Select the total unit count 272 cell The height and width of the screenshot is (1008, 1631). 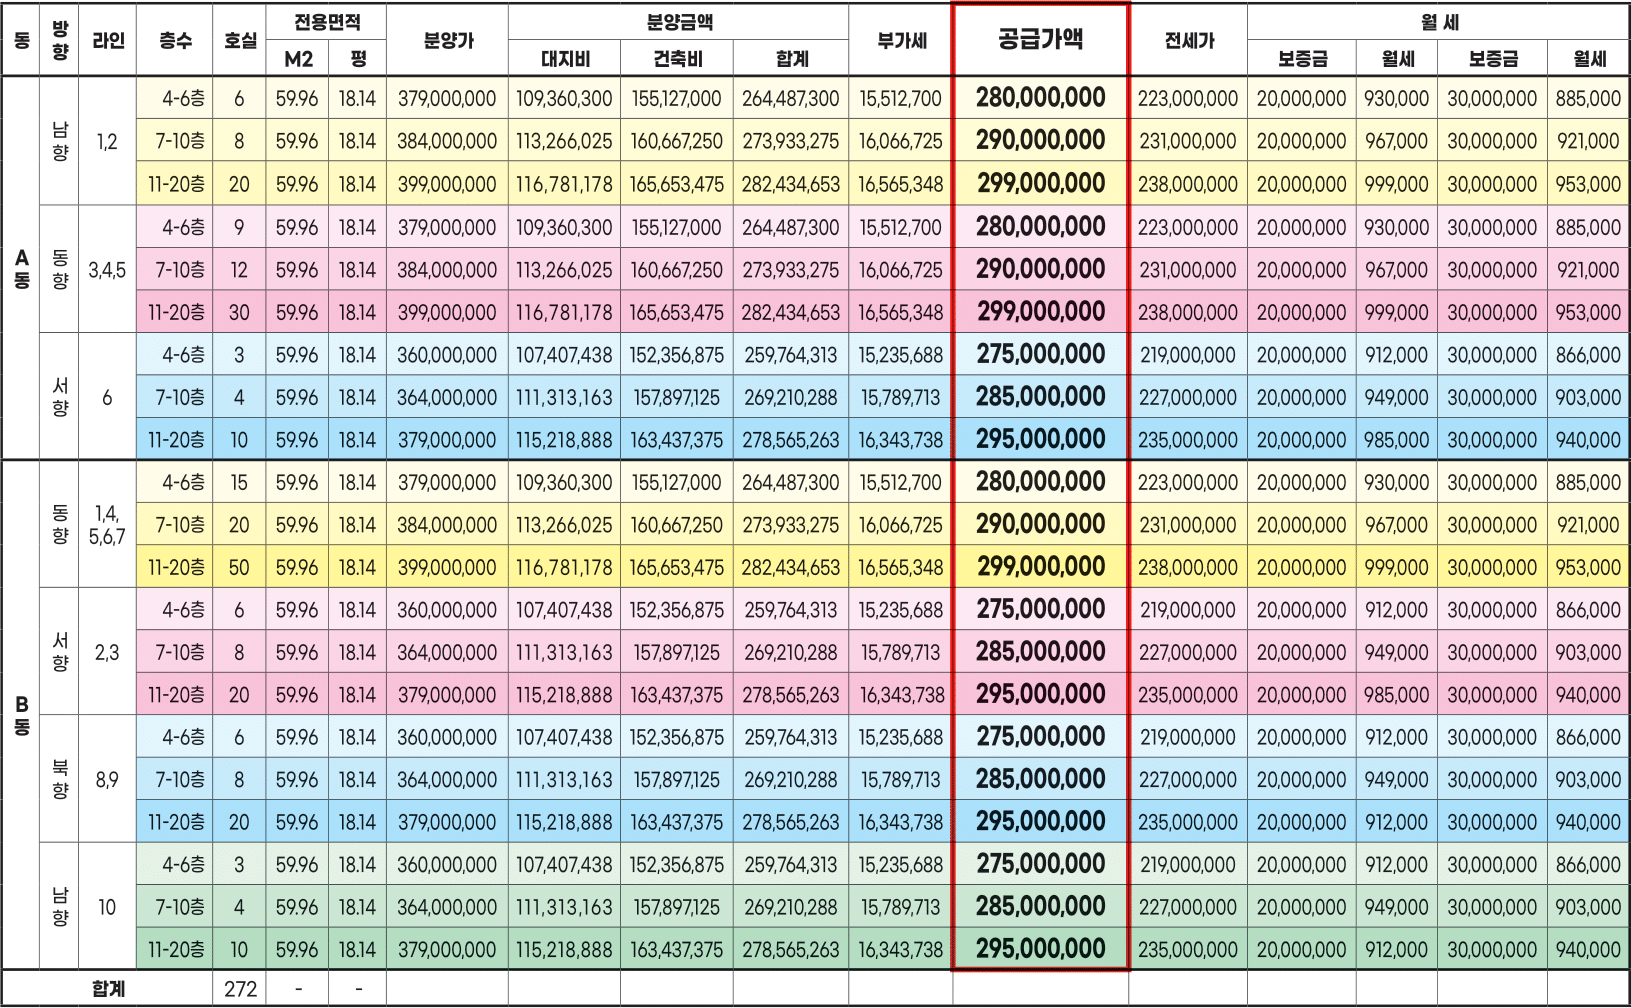point(239,989)
